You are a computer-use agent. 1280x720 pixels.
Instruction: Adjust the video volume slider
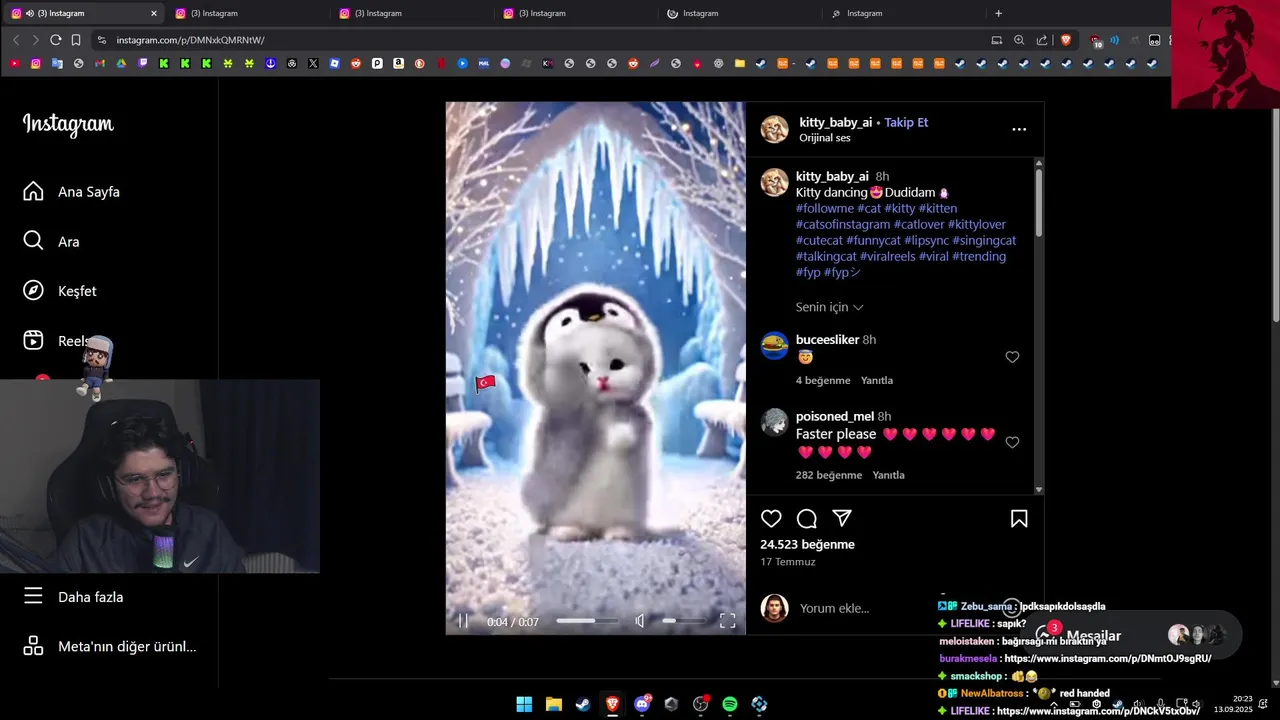683,621
